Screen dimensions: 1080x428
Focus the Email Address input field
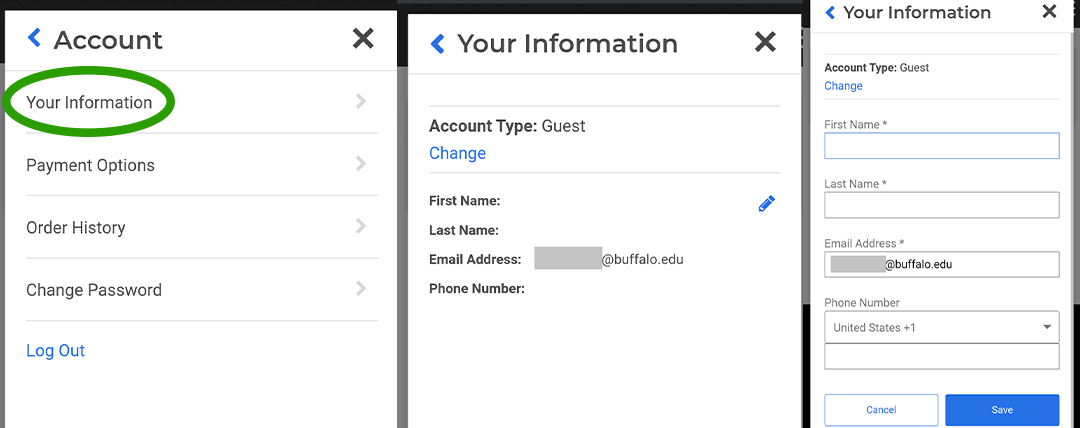942,264
